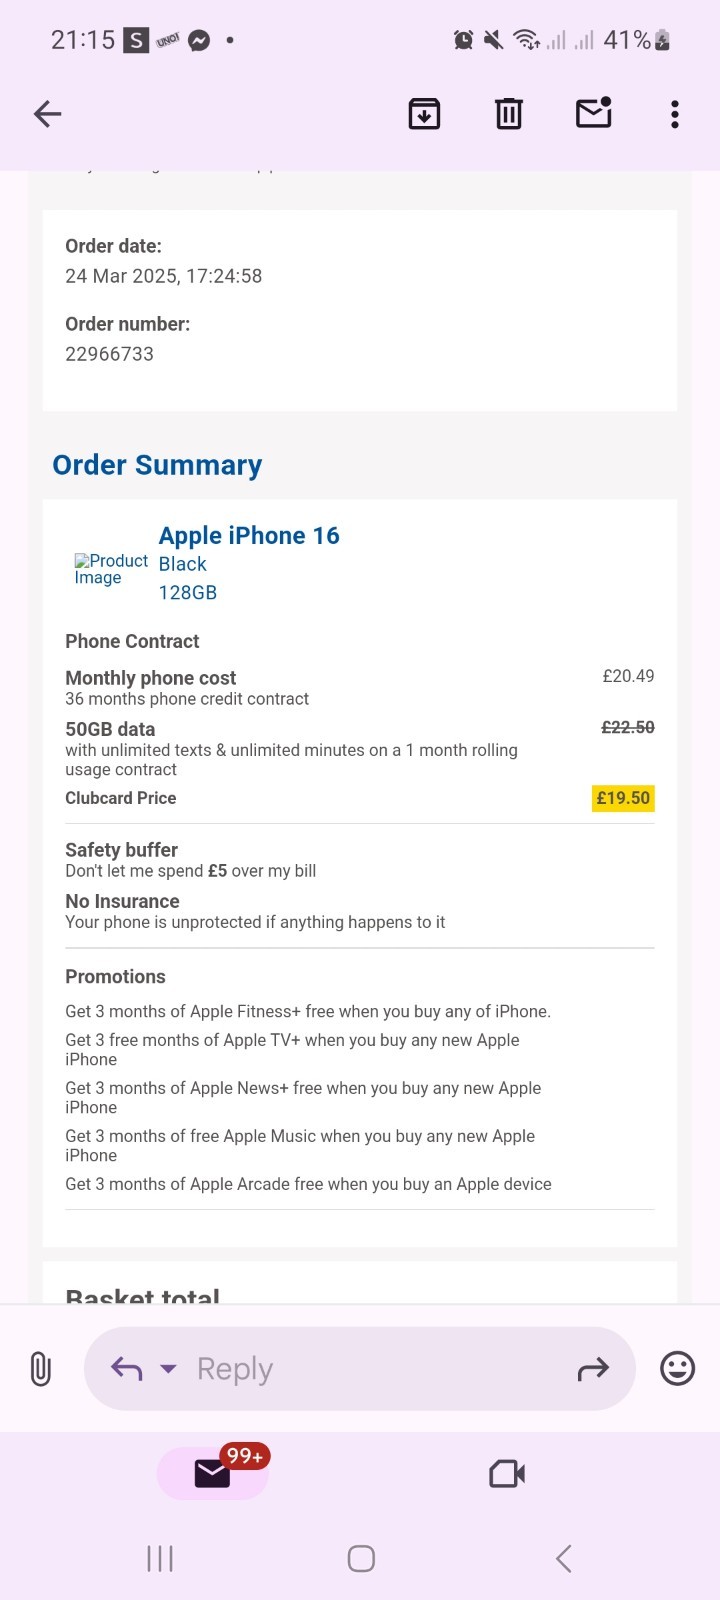Tap the reply curved-arrow icon
Image resolution: width=720 pixels, height=1600 pixels.
click(124, 1368)
